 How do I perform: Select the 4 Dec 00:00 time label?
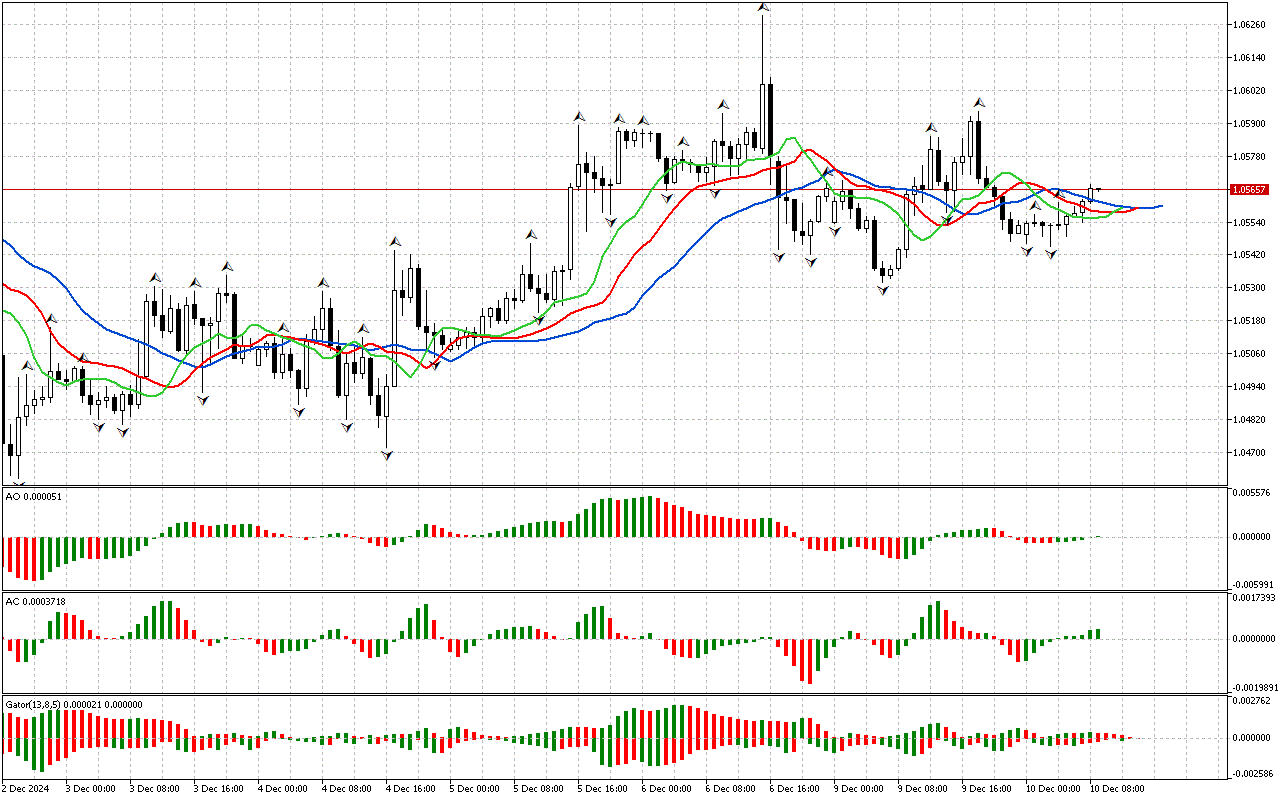coord(285,788)
